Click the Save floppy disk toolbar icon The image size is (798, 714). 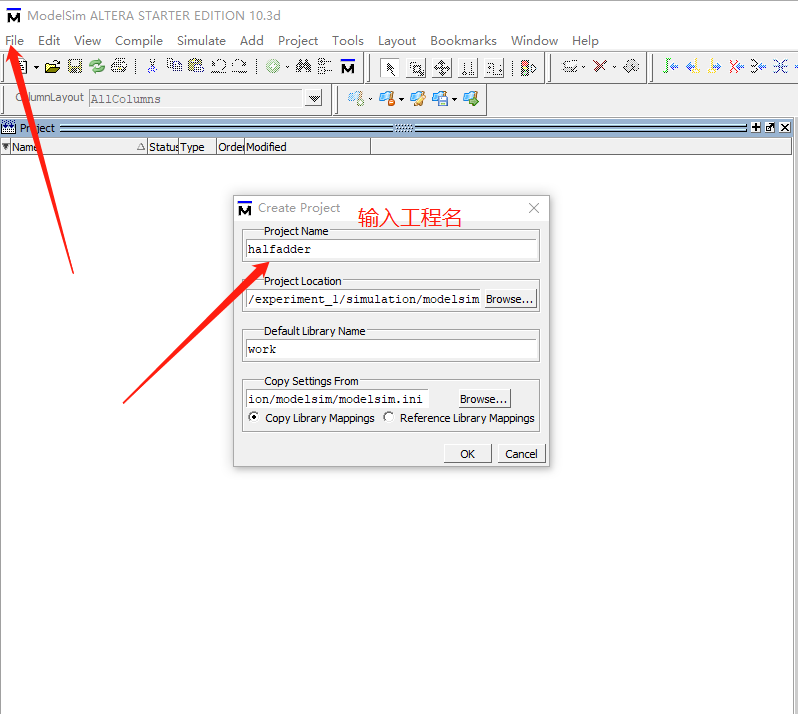pyautogui.click(x=75, y=67)
